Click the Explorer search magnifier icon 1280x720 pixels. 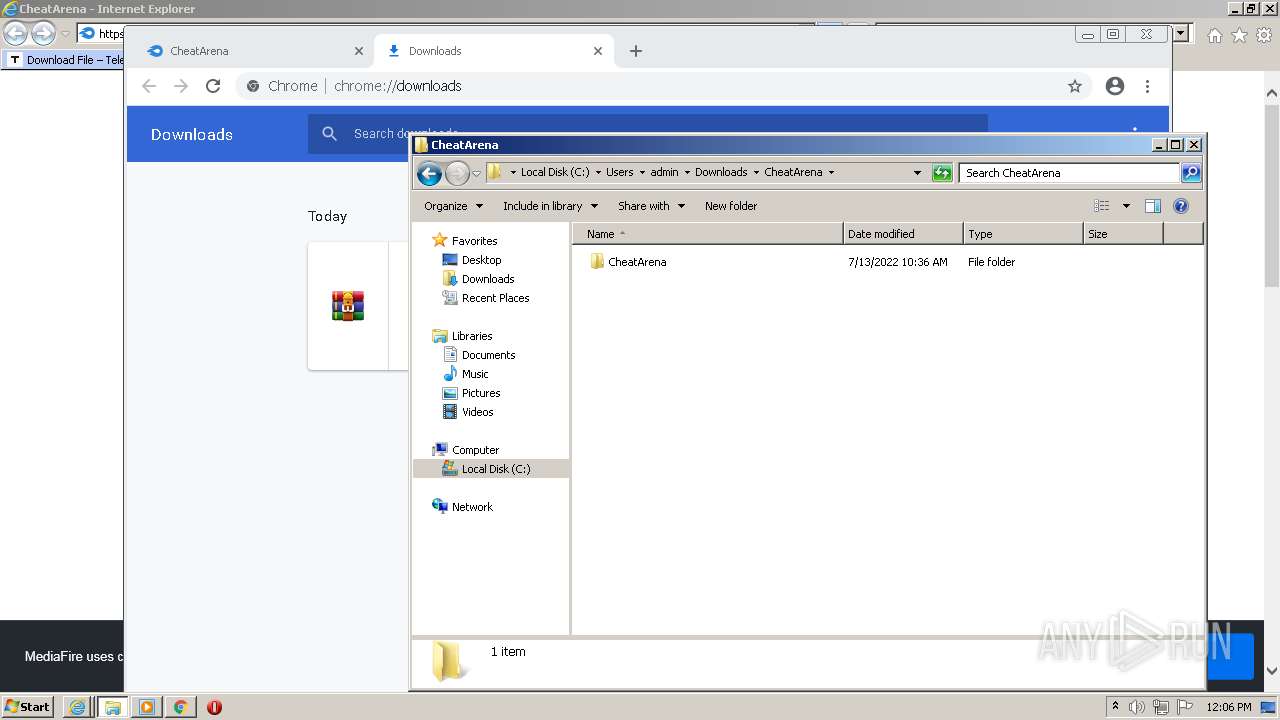point(1190,173)
